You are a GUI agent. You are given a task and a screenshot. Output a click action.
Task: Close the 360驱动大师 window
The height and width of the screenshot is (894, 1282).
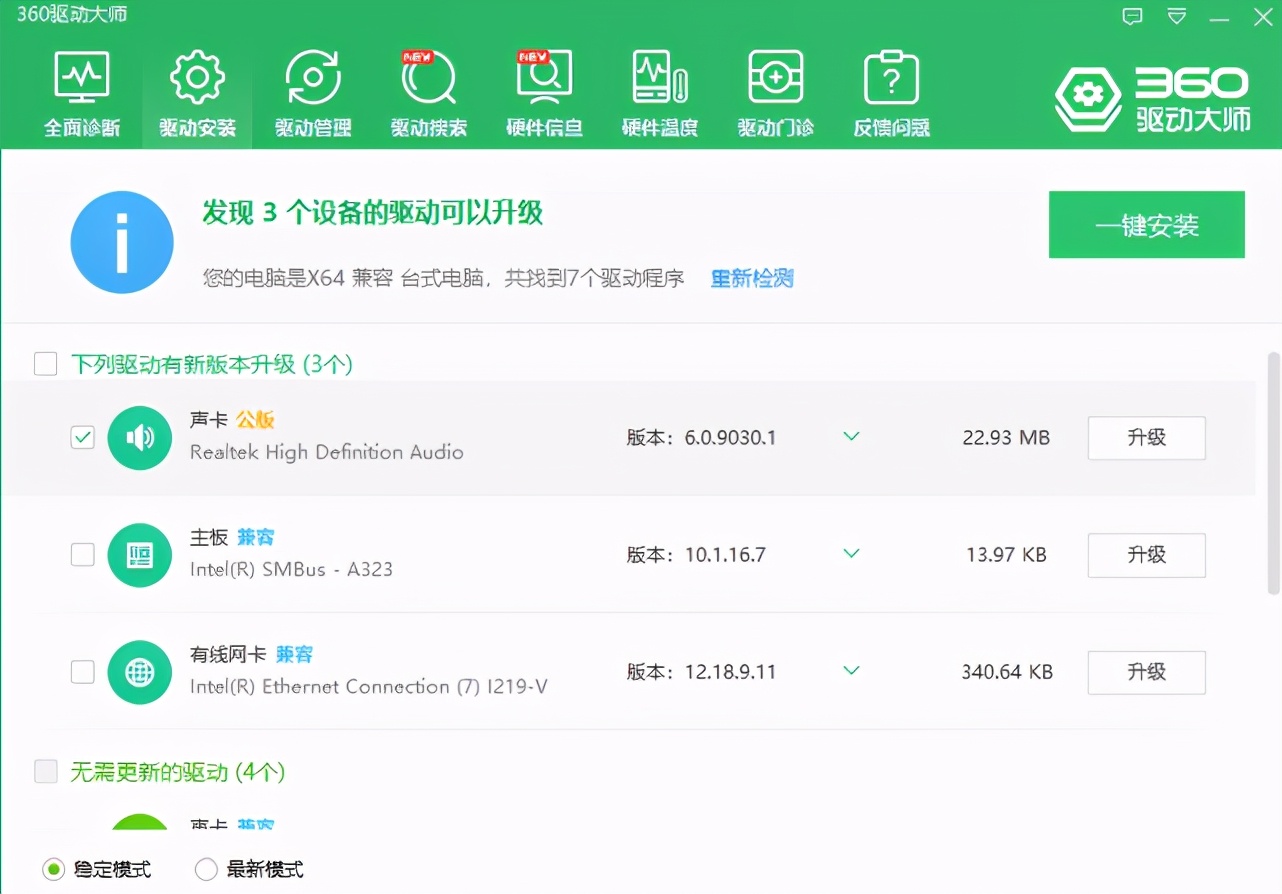click(x=1262, y=16)
